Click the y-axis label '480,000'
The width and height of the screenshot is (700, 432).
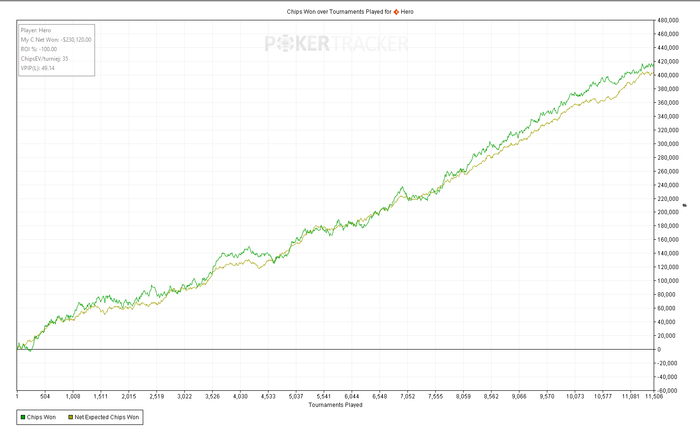coord(668,21)
